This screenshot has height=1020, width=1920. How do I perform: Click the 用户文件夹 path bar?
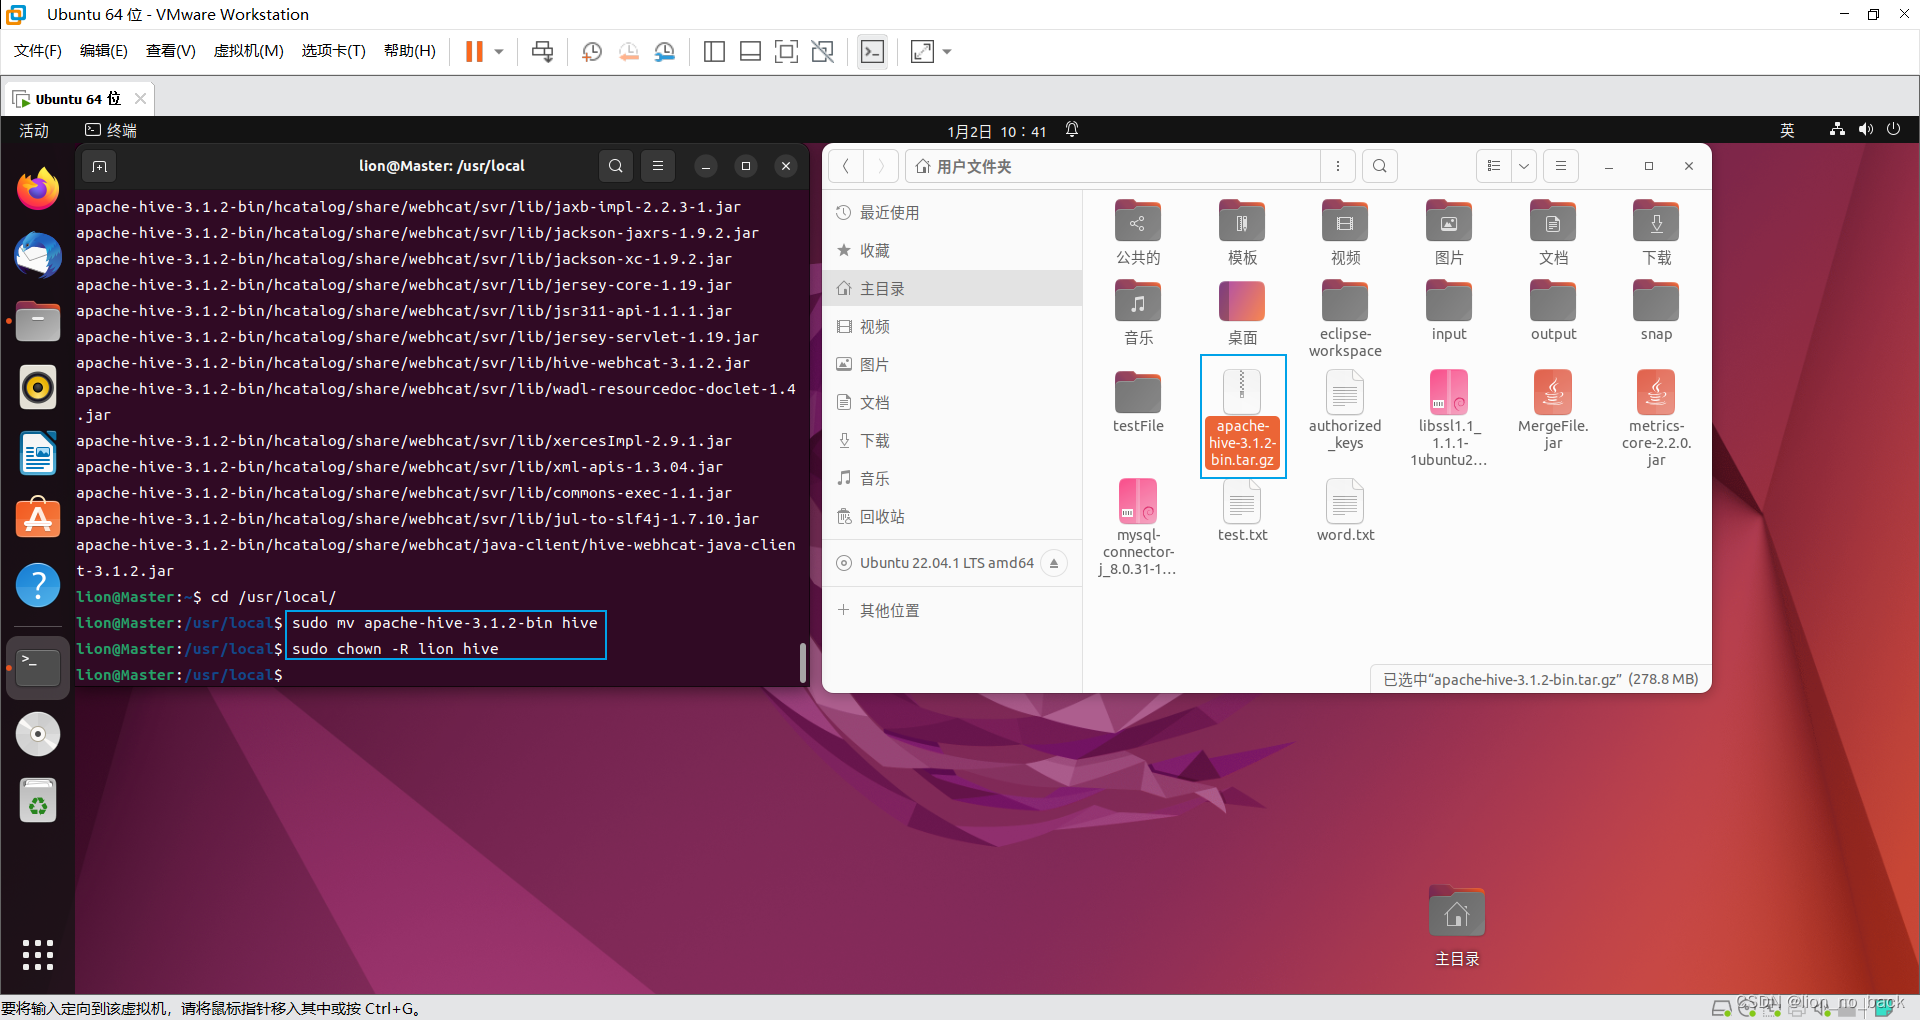1112,166
